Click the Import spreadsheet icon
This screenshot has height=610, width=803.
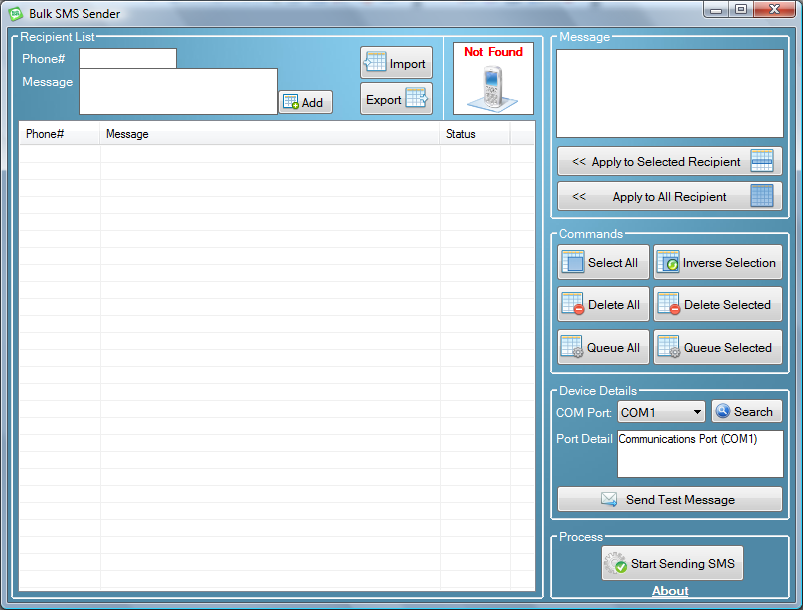(x=375, y=62)
